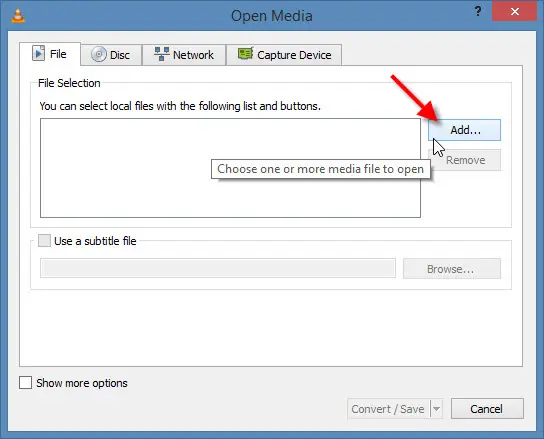
Task: Switch to the File tab
Action: 50,54
